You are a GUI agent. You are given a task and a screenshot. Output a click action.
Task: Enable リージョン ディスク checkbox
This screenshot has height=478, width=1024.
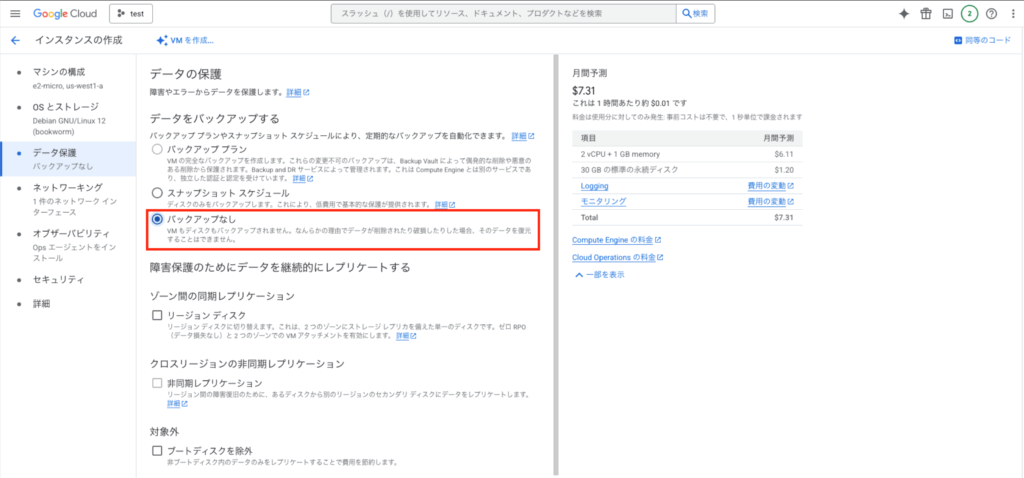[157, 315]
